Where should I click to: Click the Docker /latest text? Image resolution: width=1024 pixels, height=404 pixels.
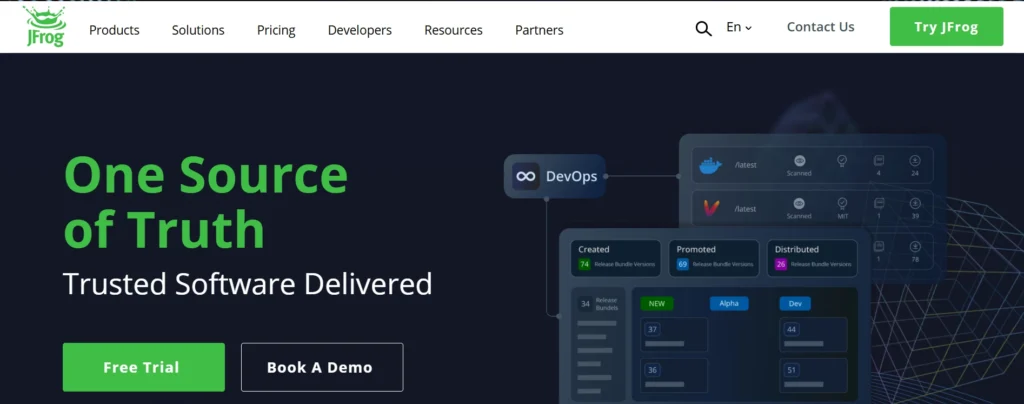(x=745, y=165)
